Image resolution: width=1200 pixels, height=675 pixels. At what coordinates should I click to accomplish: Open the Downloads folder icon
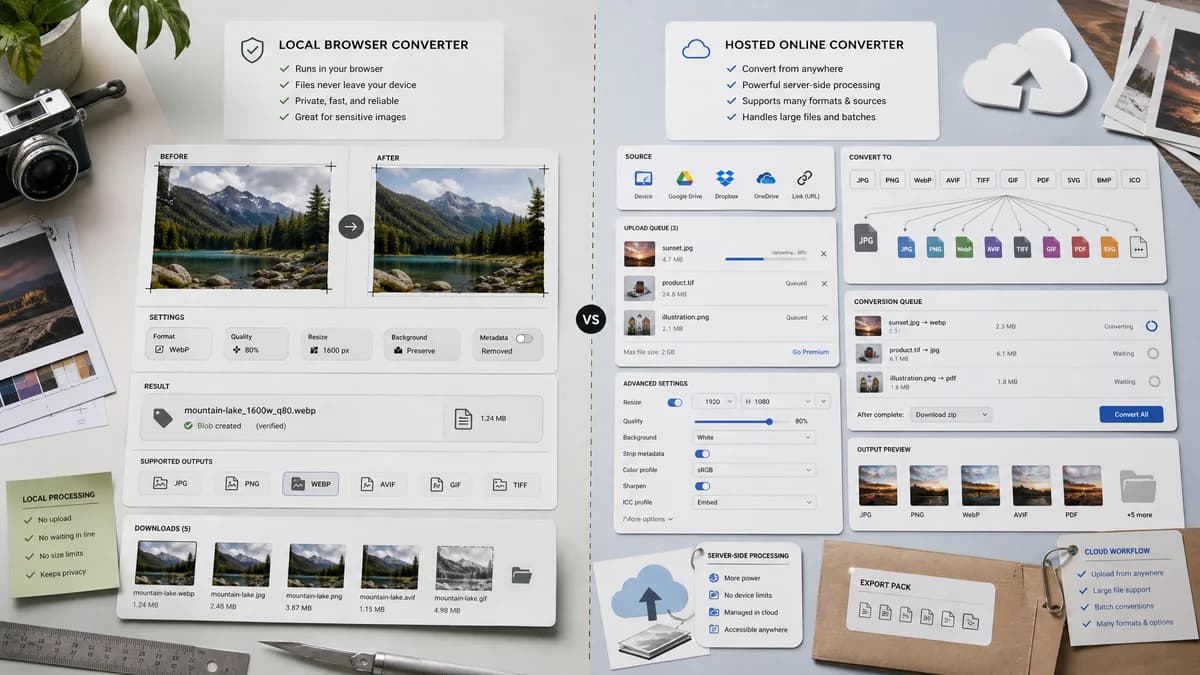click(x=521, y=575)
